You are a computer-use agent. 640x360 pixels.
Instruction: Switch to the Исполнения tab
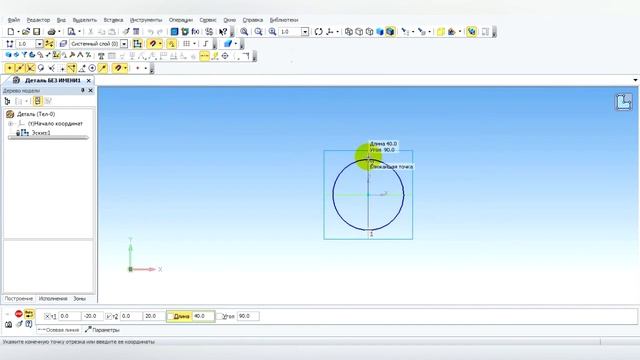pos(53,299)
